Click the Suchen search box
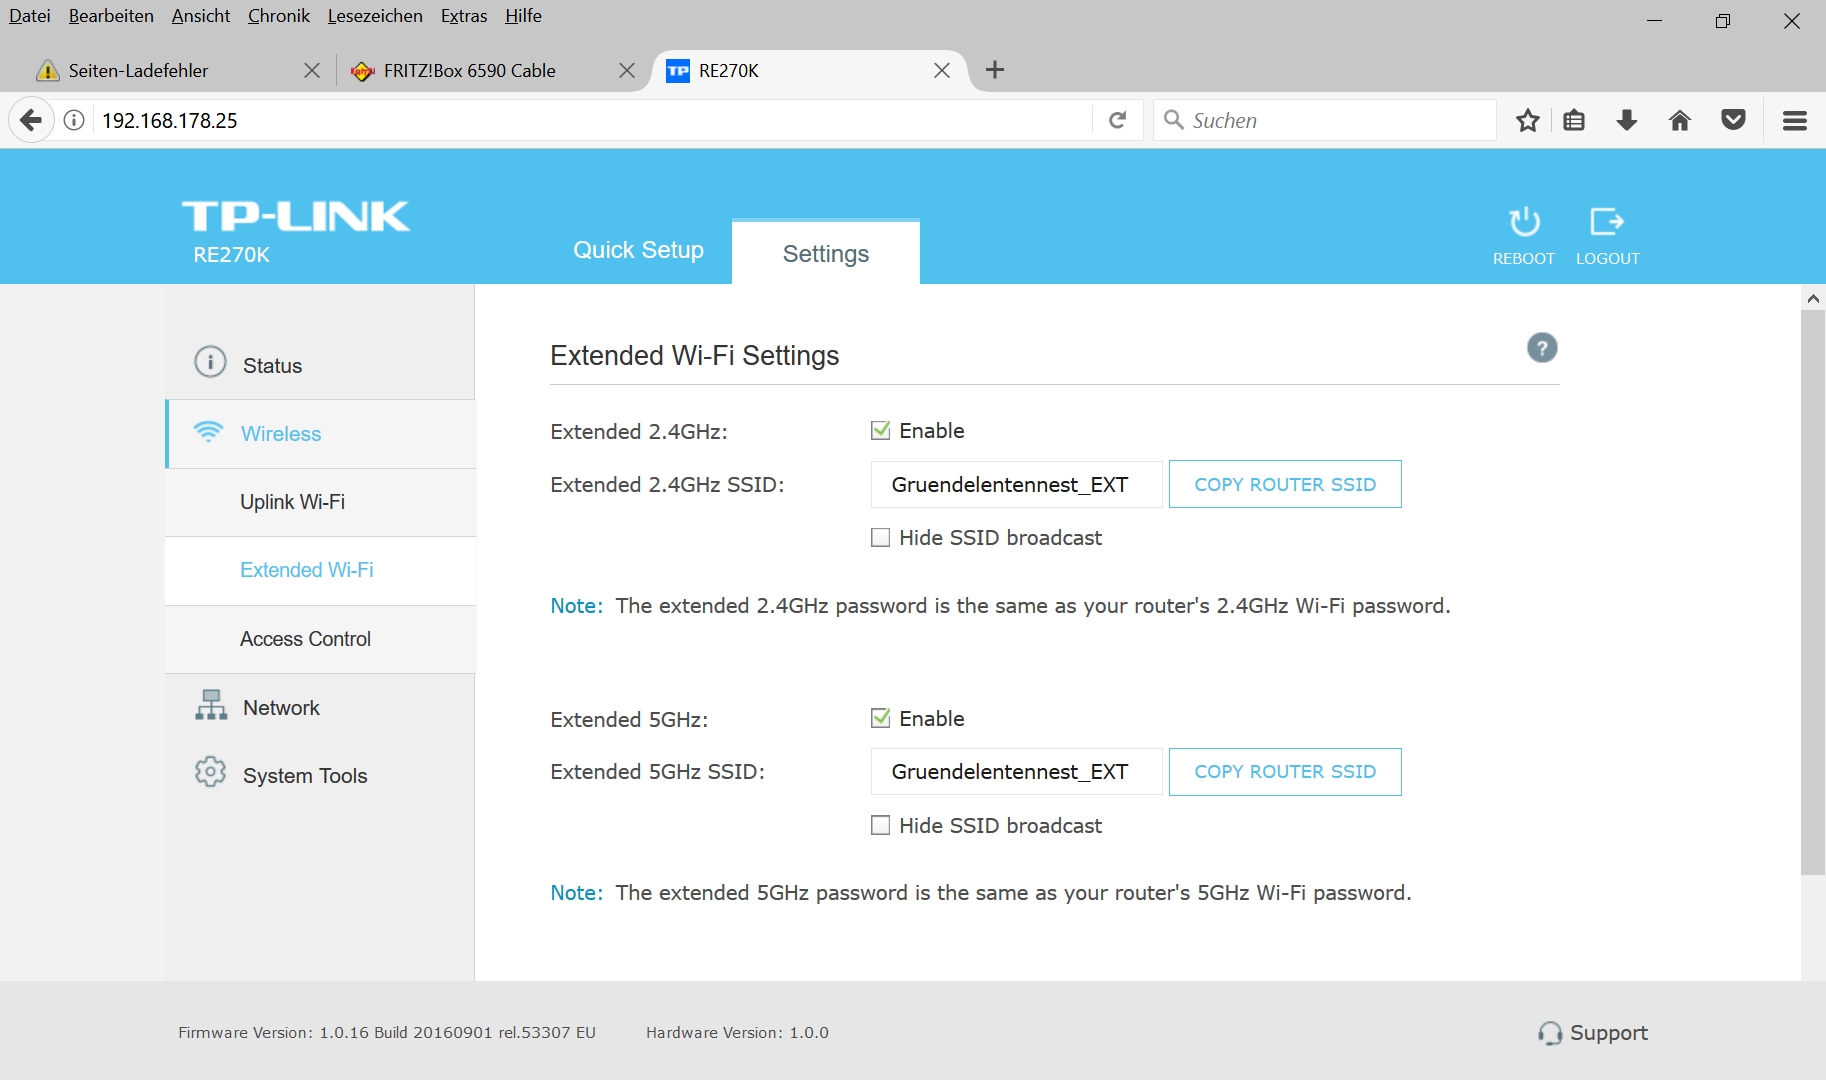This screenshot has height=1080, width=1826. click(1324, 120)
